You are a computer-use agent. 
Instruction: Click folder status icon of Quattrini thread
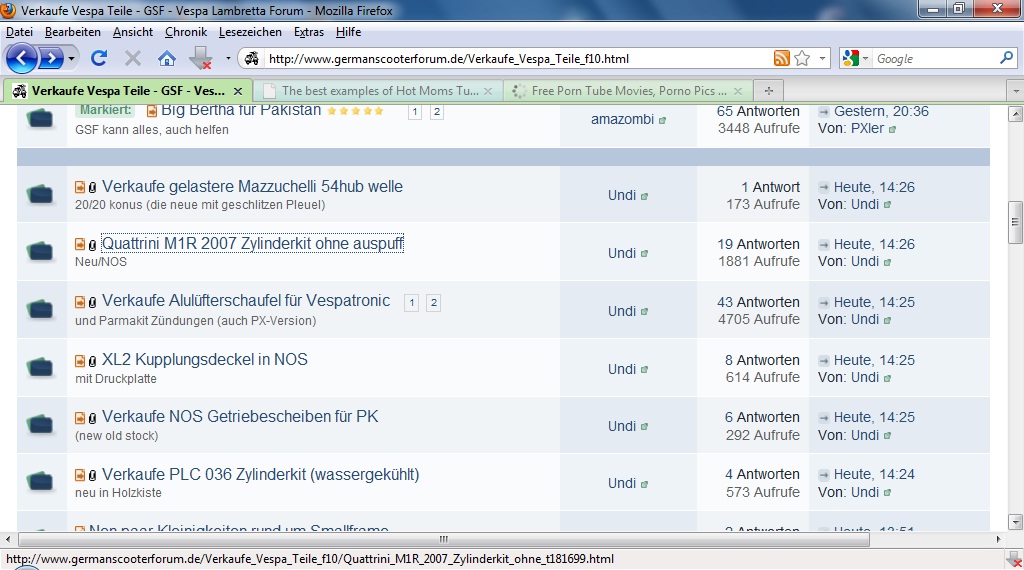click(40, 251)
